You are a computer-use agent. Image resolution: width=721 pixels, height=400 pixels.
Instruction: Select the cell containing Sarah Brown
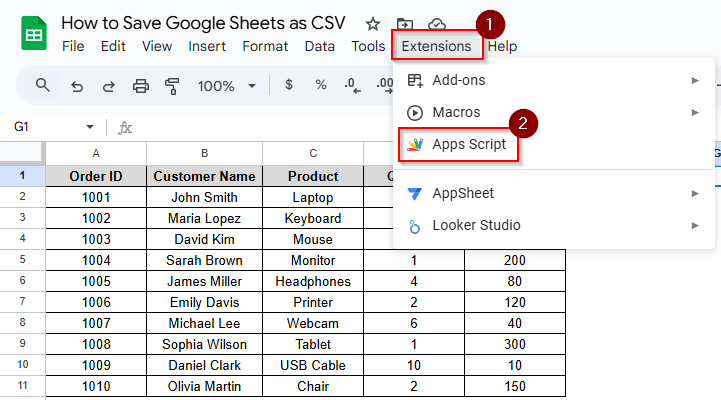click(204, 260)
